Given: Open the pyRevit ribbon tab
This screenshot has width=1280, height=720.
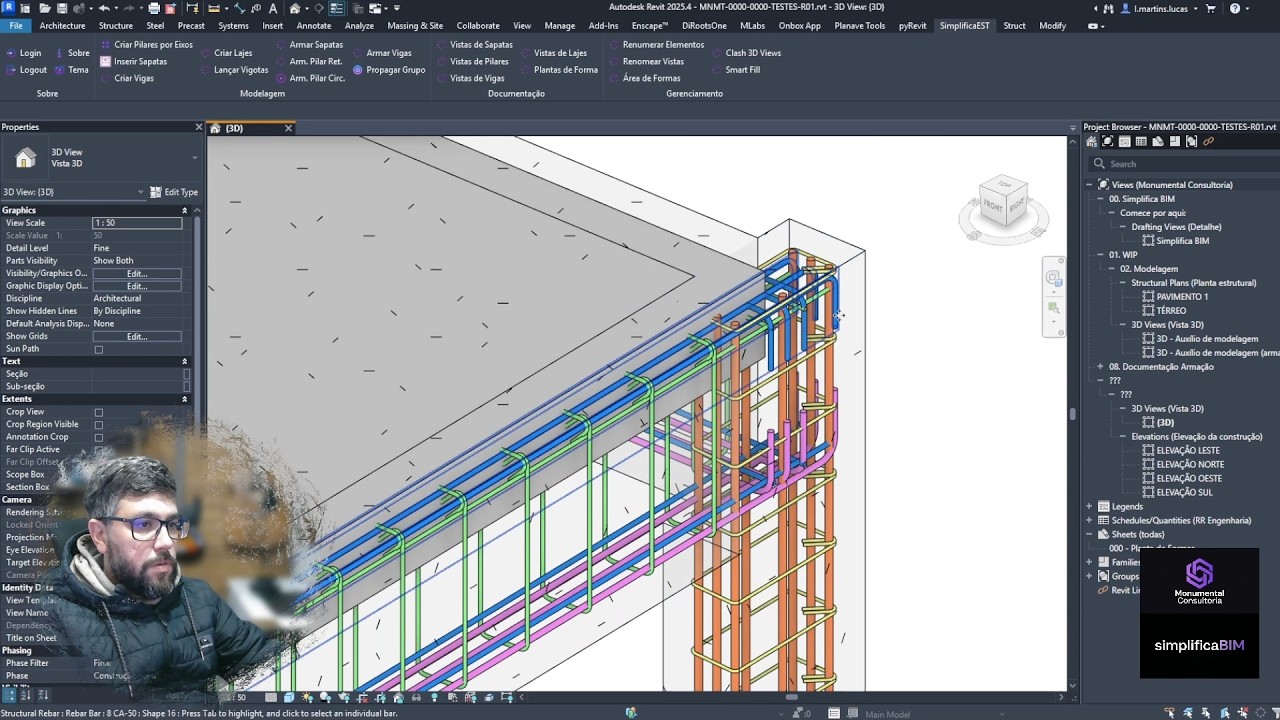Looking at the screenshot, I should tap(912, 26).
